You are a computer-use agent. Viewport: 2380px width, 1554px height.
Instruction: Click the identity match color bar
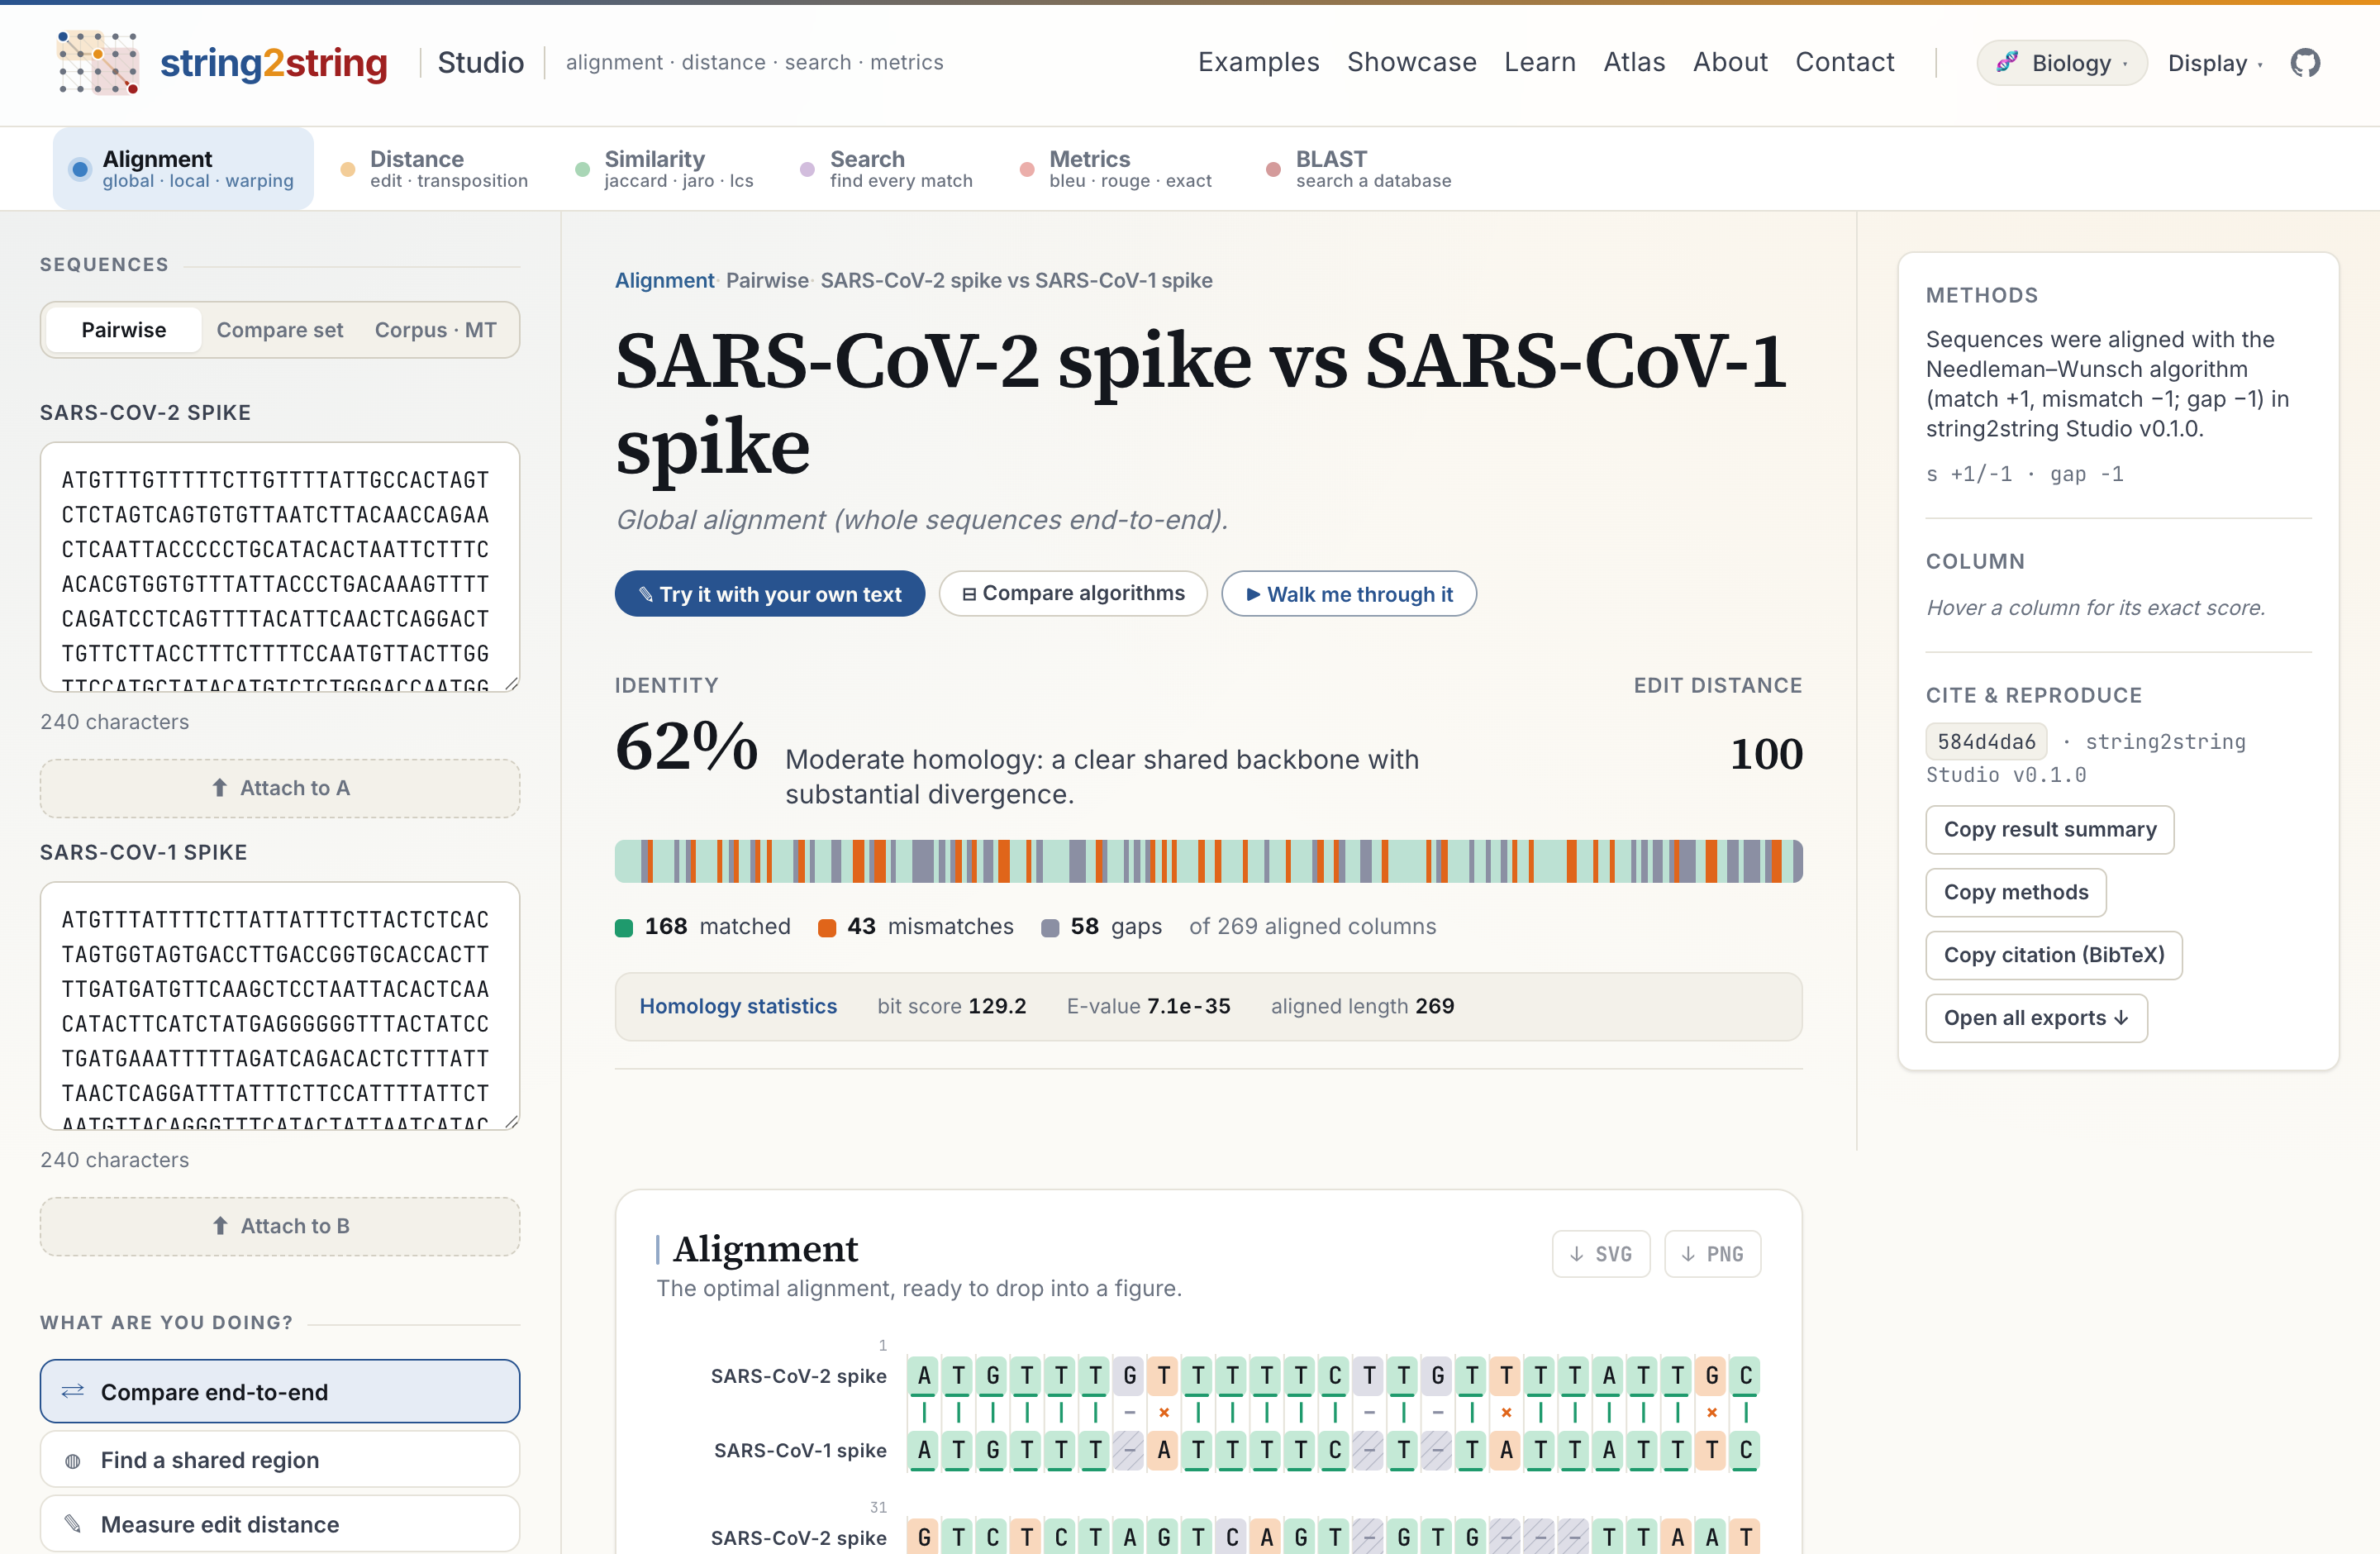tap(1208, 861)
